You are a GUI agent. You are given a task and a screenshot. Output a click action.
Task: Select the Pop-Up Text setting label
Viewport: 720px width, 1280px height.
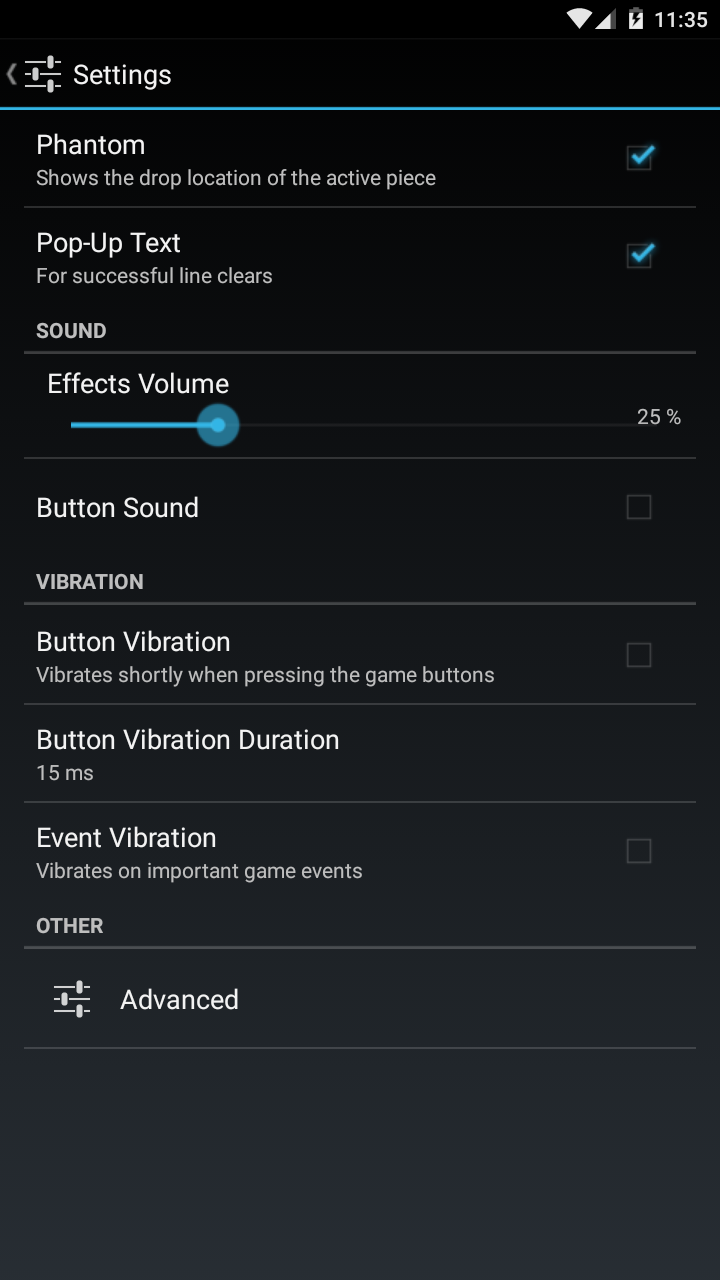[109, 243]
